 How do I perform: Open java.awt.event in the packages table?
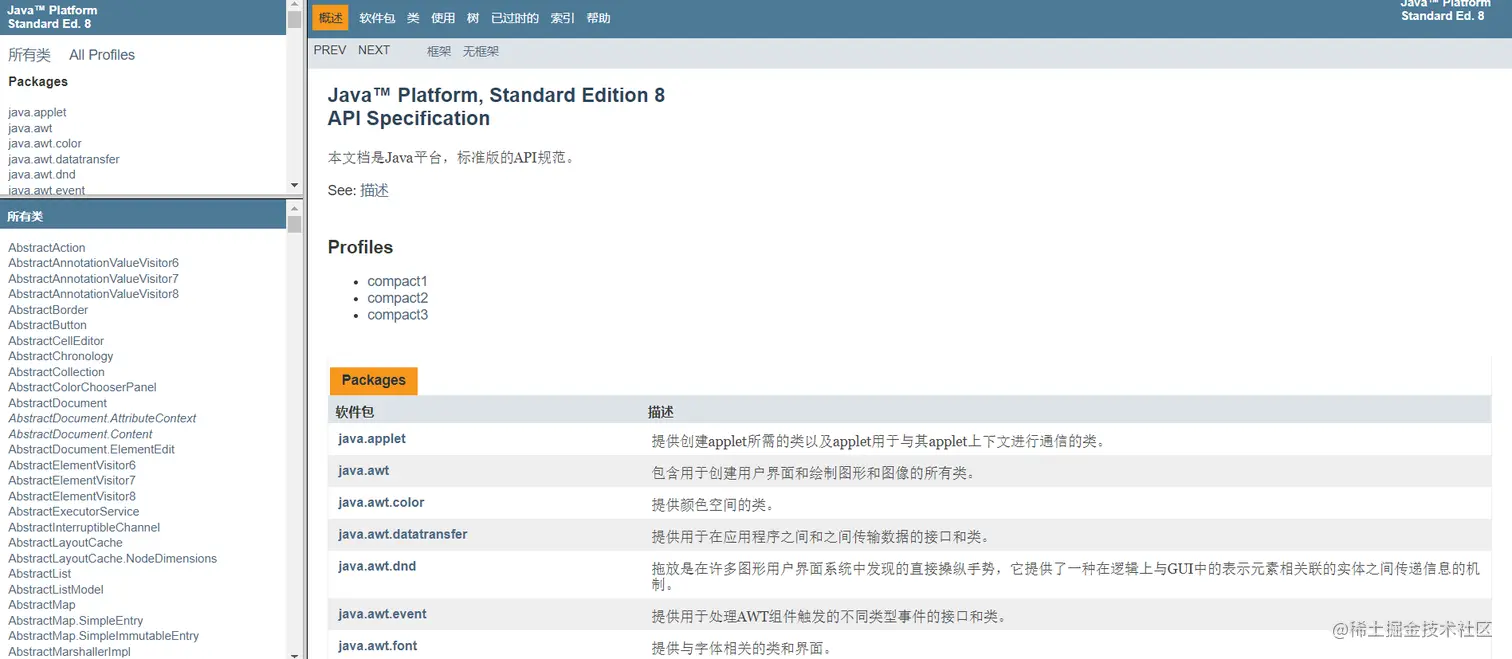(x=383, y=614)
